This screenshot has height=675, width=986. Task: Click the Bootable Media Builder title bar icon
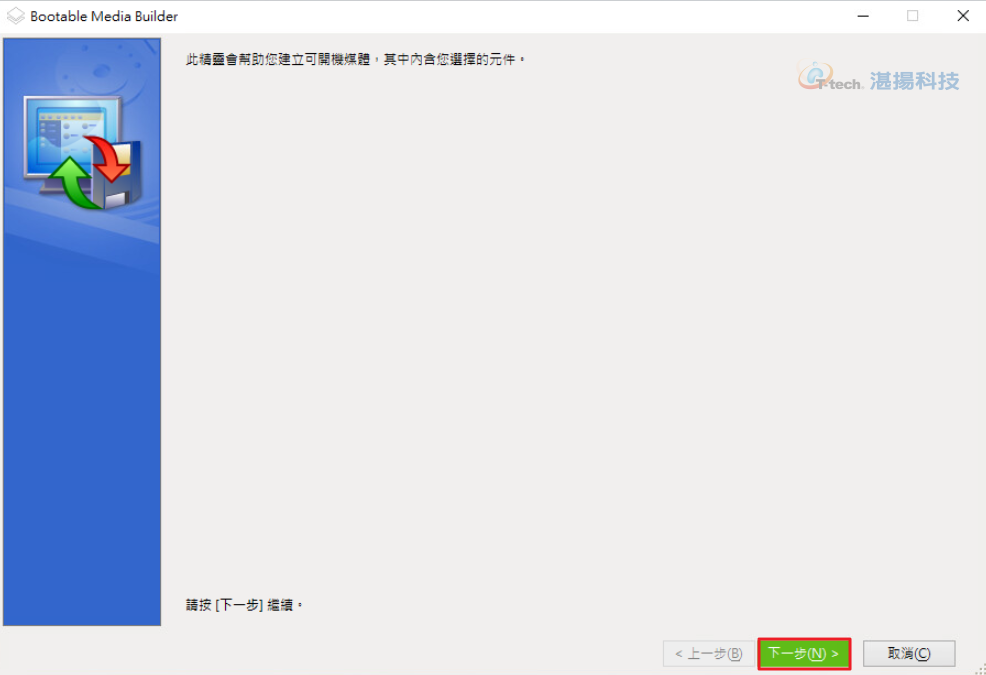[x=15, y=16]
